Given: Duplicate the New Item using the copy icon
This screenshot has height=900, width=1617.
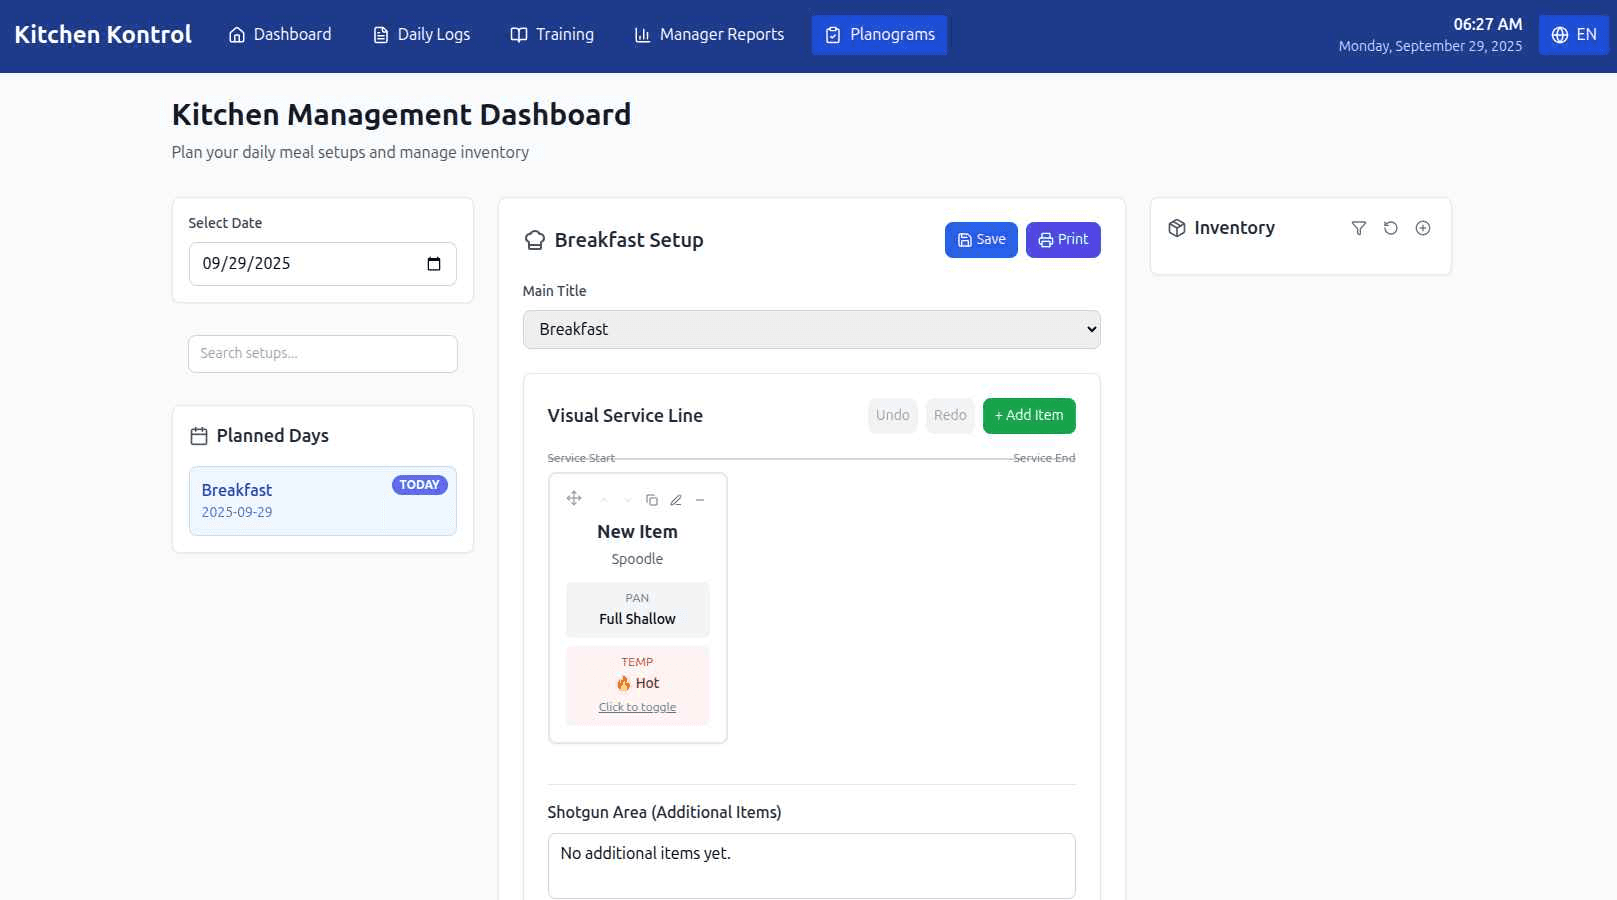Looking at the screenshot, I should (x=652, y=498).
